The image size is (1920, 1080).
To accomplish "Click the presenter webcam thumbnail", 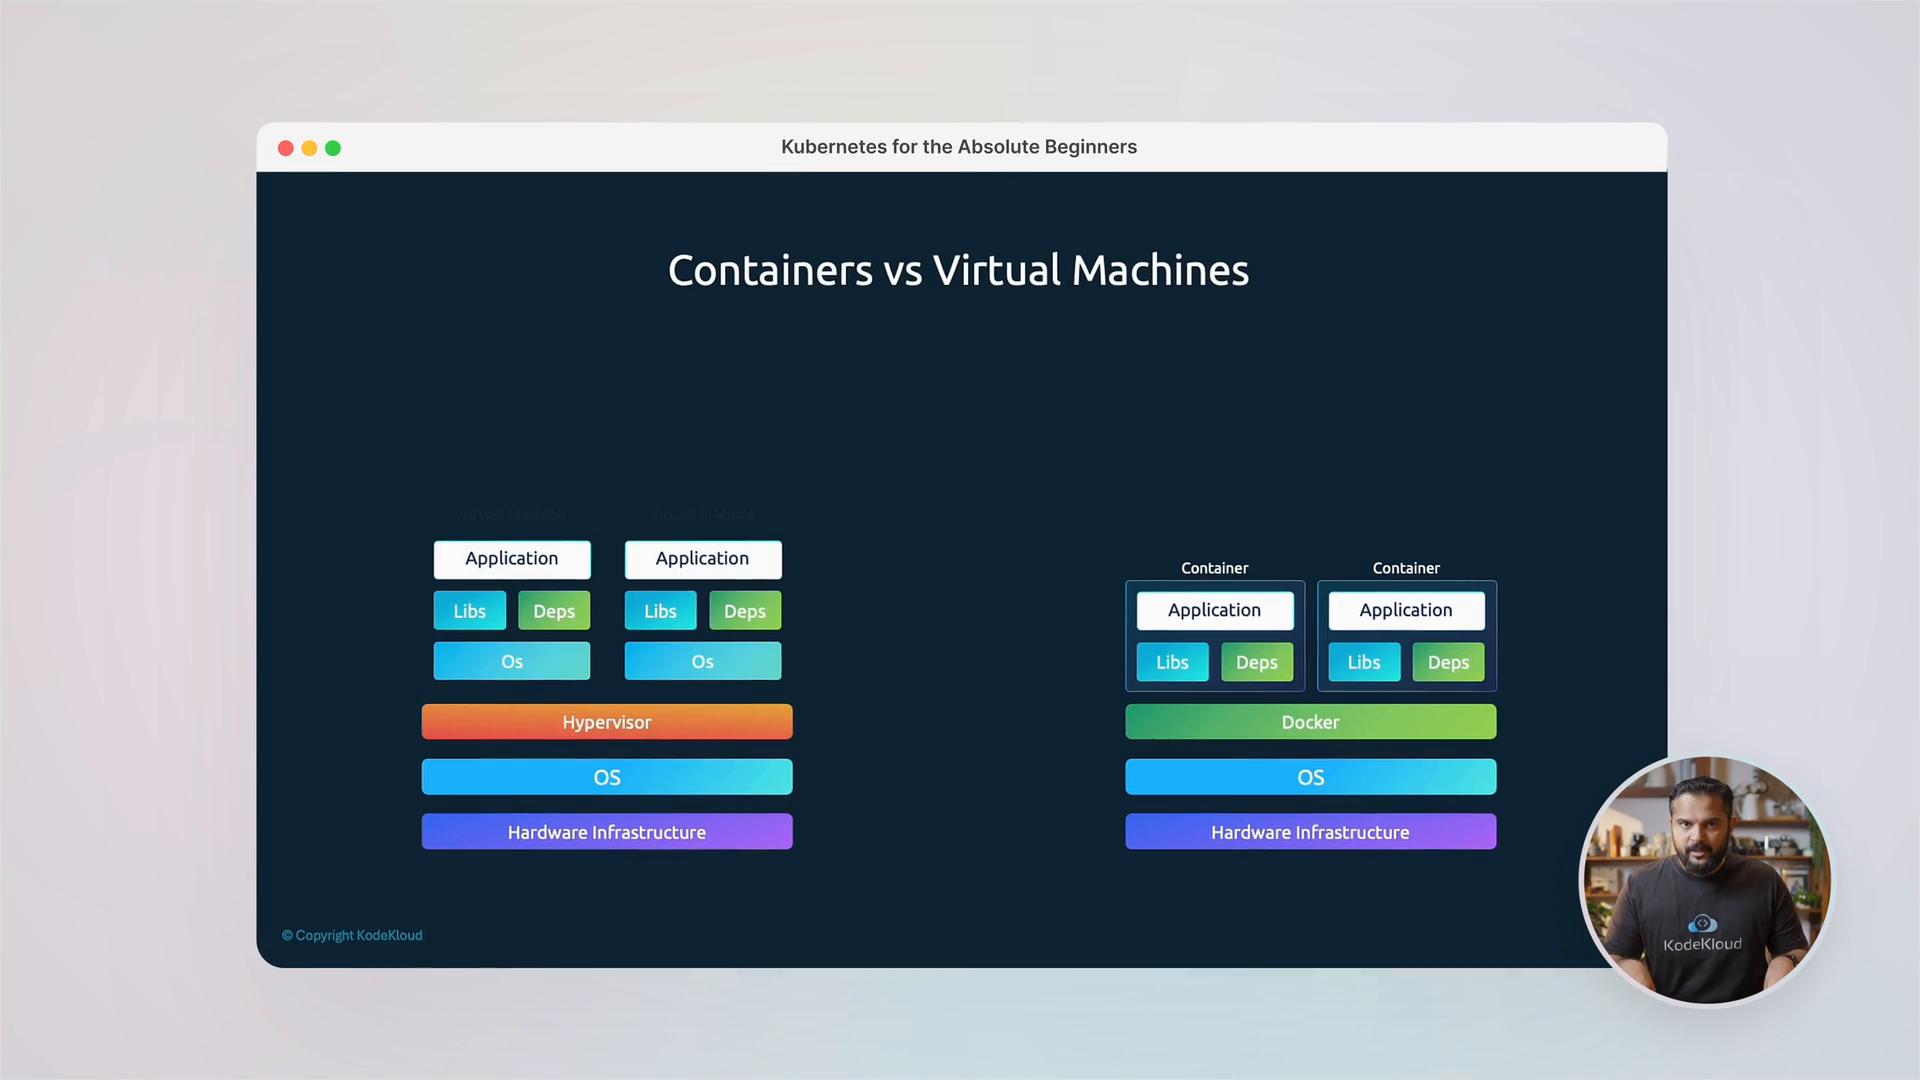I will (1705, 880).
